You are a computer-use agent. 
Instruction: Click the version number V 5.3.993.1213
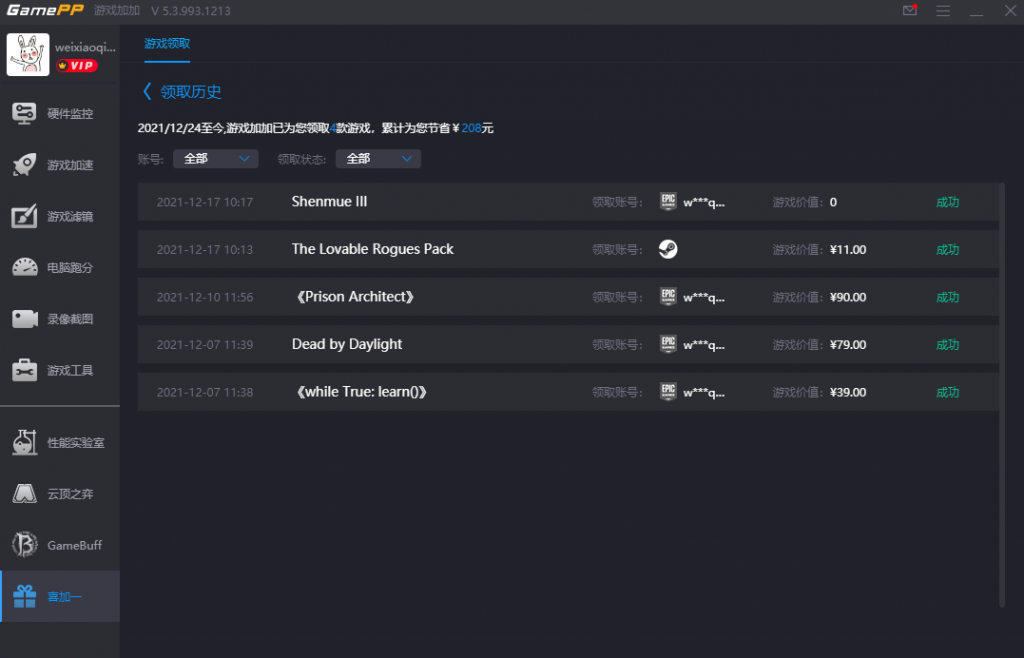[x=191, y=11]
